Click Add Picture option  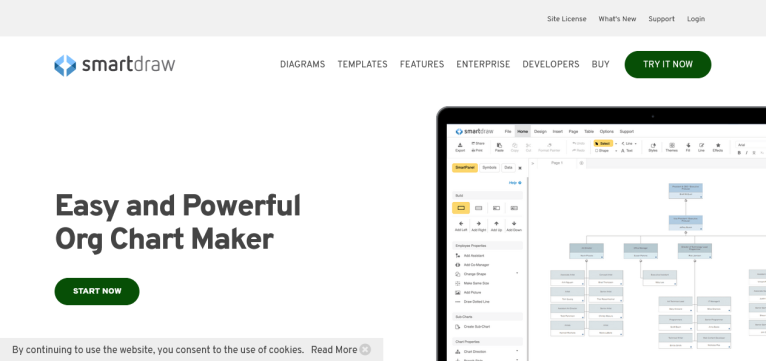click(x=468, y=293)
